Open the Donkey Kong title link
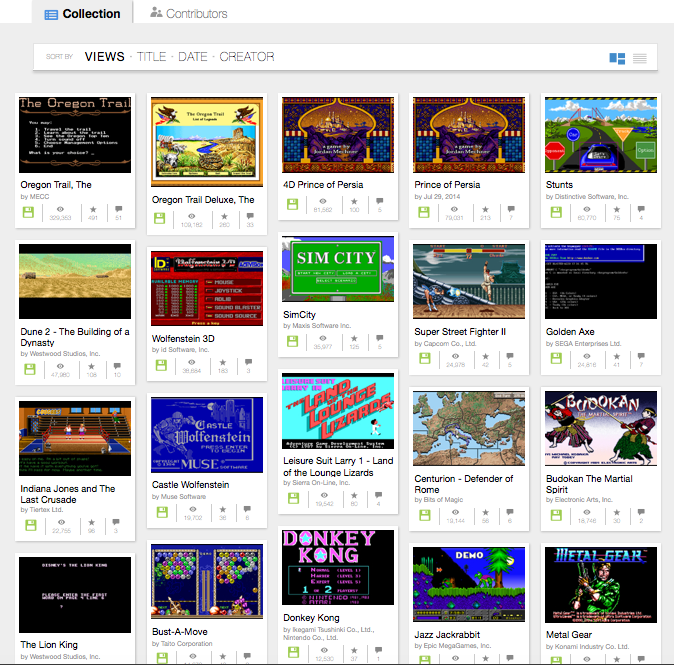The image size is (674, 665). (x=311, y=618)
